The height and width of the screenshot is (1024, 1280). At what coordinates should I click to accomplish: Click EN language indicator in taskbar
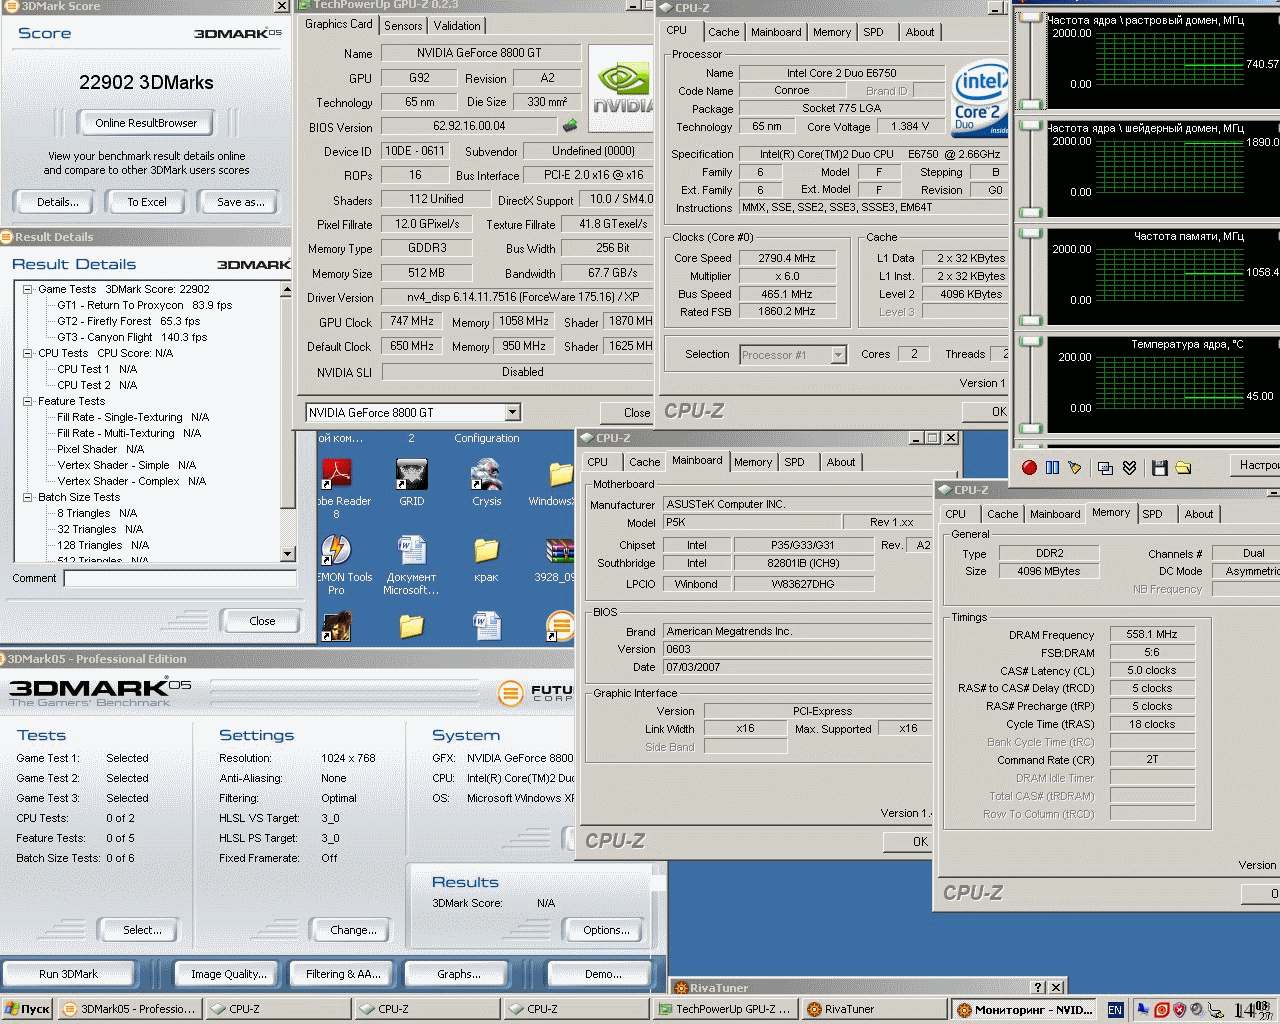tap(1115, 1010)
